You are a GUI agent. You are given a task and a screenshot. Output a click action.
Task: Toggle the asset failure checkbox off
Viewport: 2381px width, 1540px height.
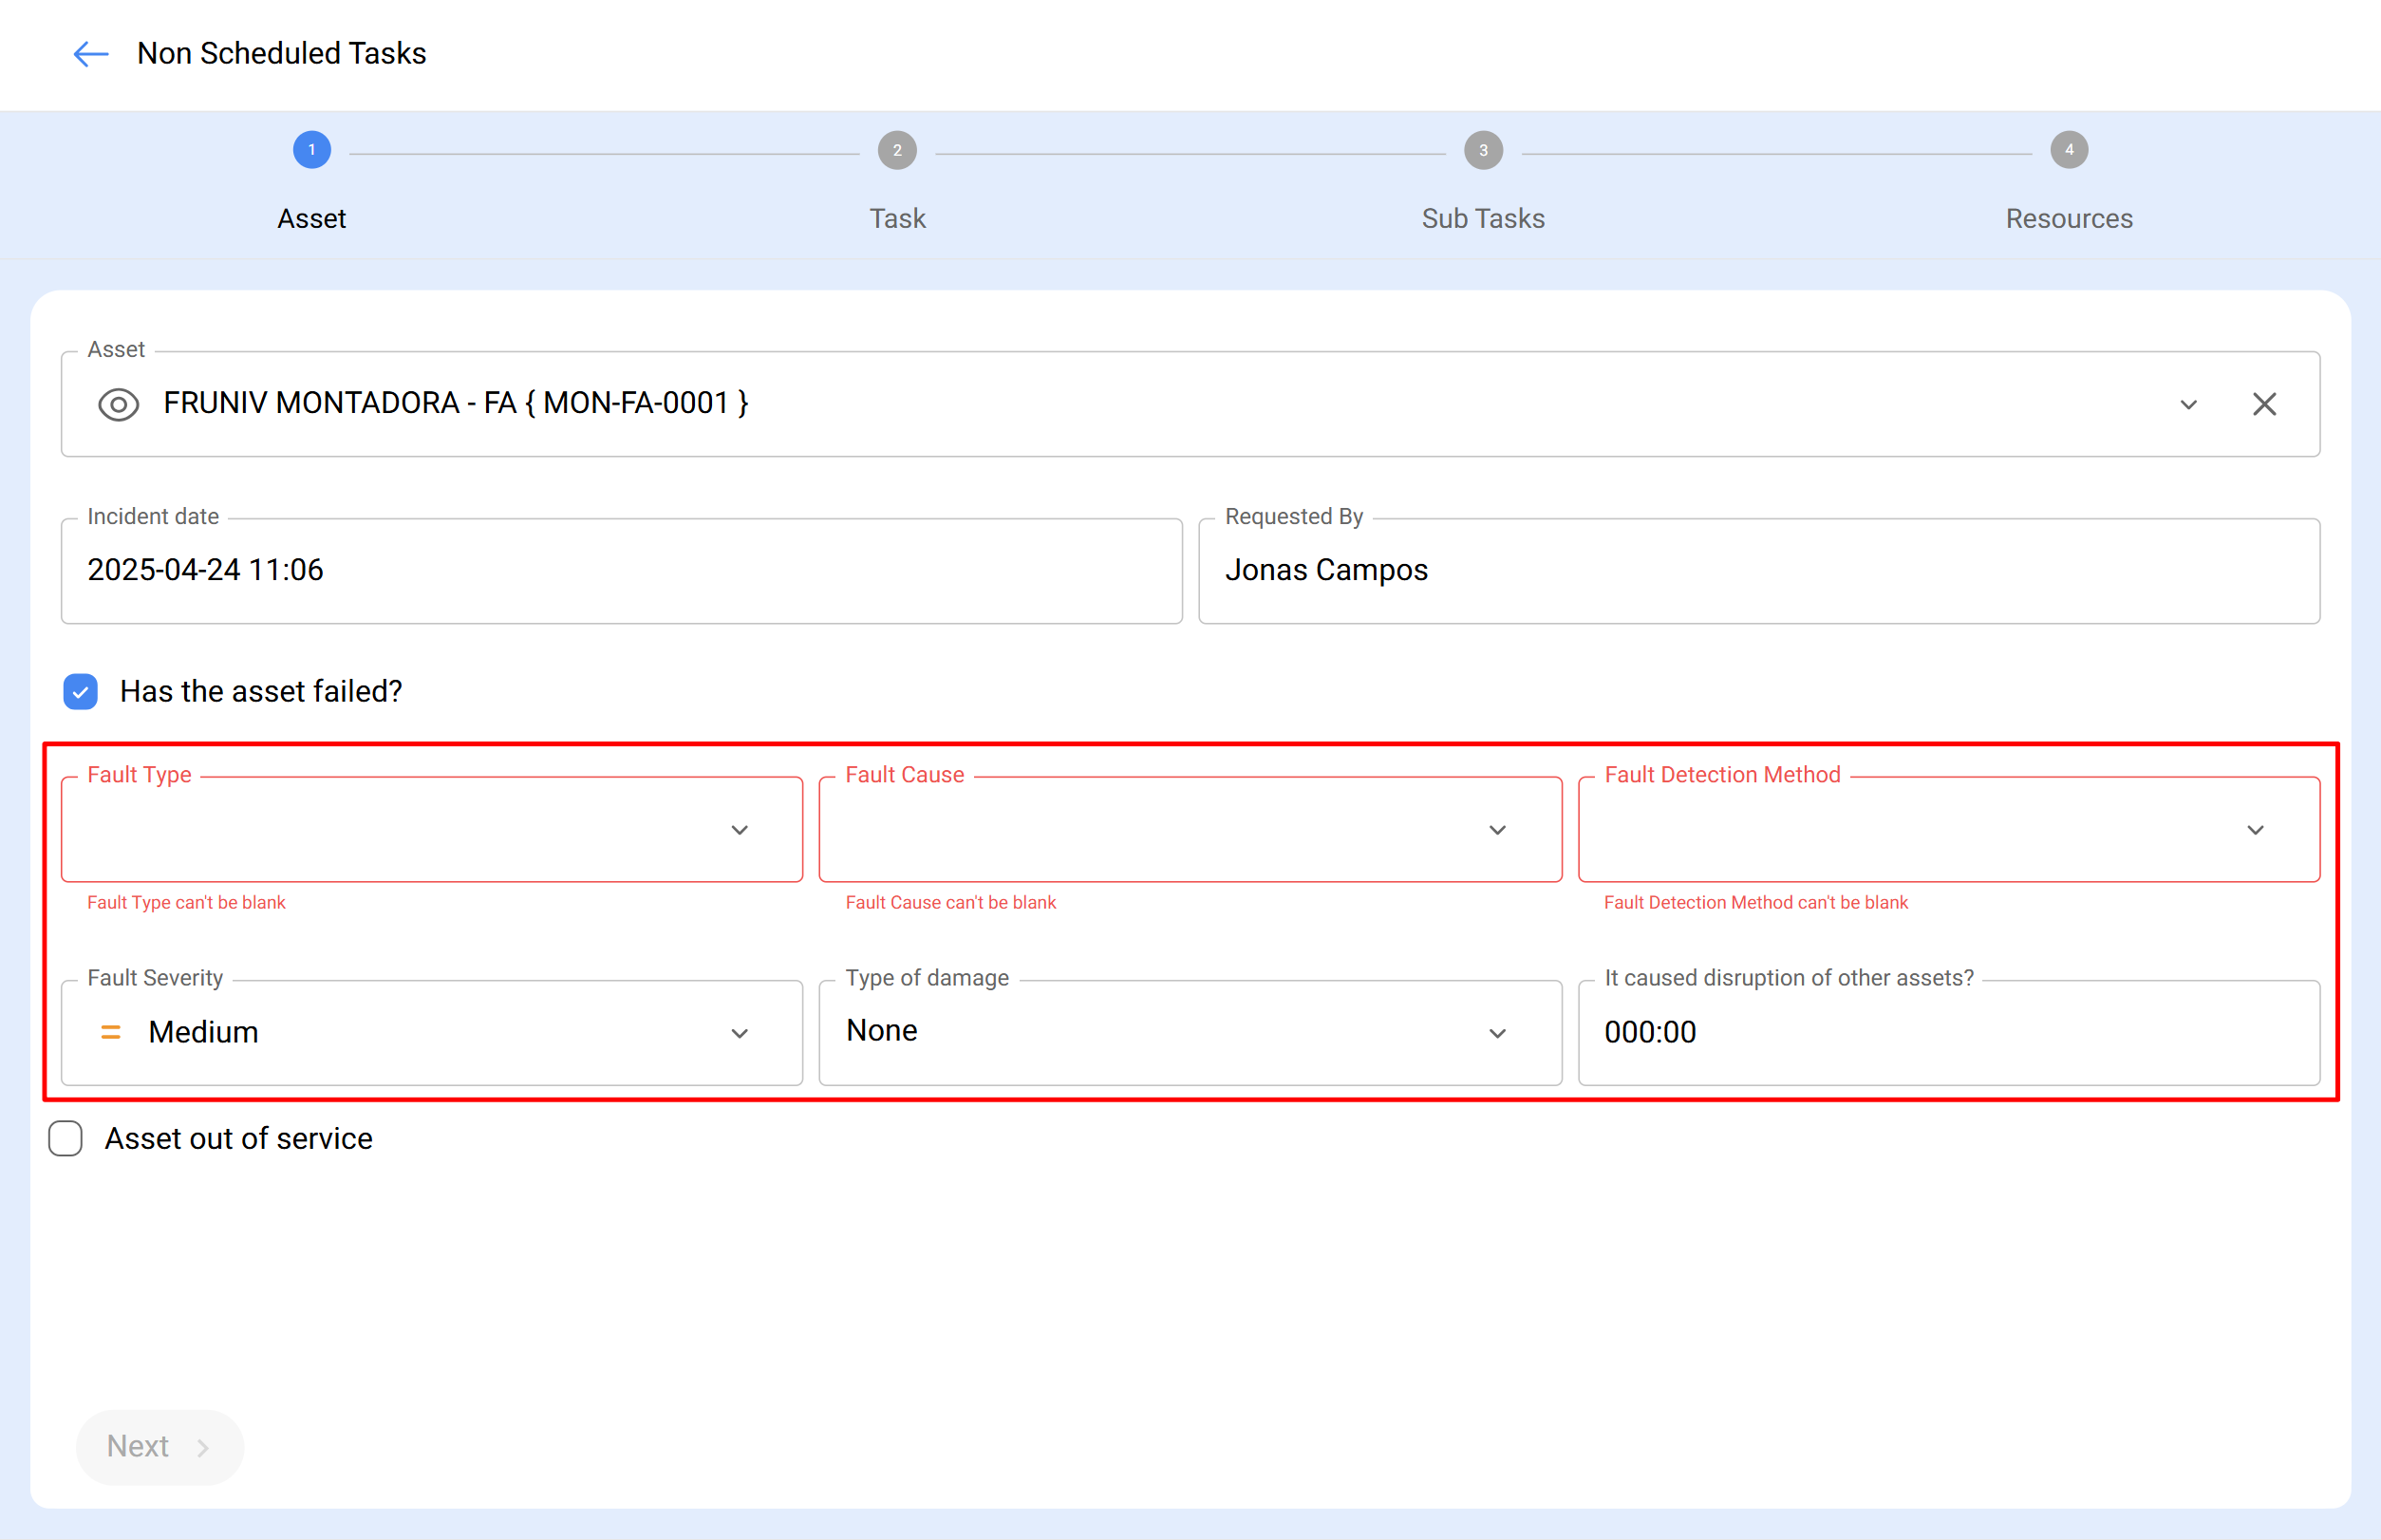[x=79, y=691]
